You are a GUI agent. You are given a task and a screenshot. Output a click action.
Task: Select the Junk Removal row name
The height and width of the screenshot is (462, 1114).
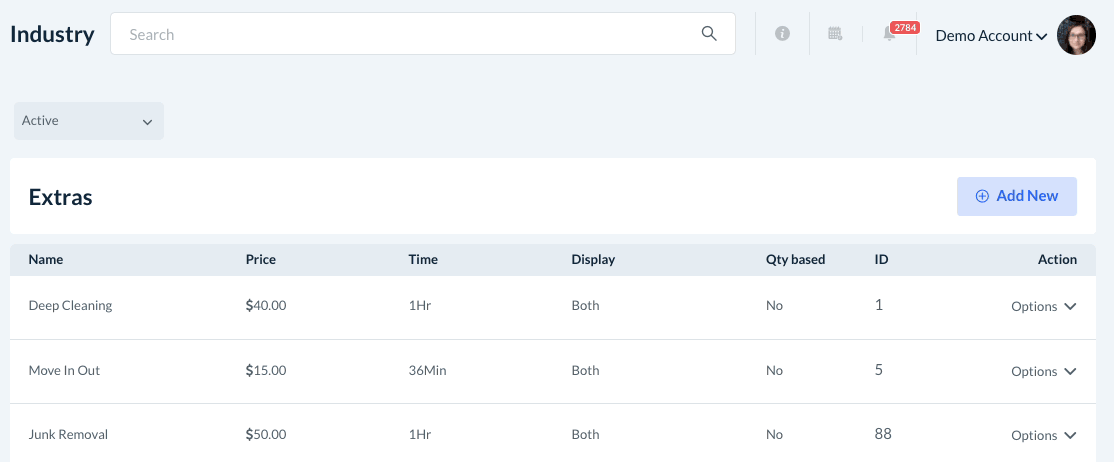[68, 434]
